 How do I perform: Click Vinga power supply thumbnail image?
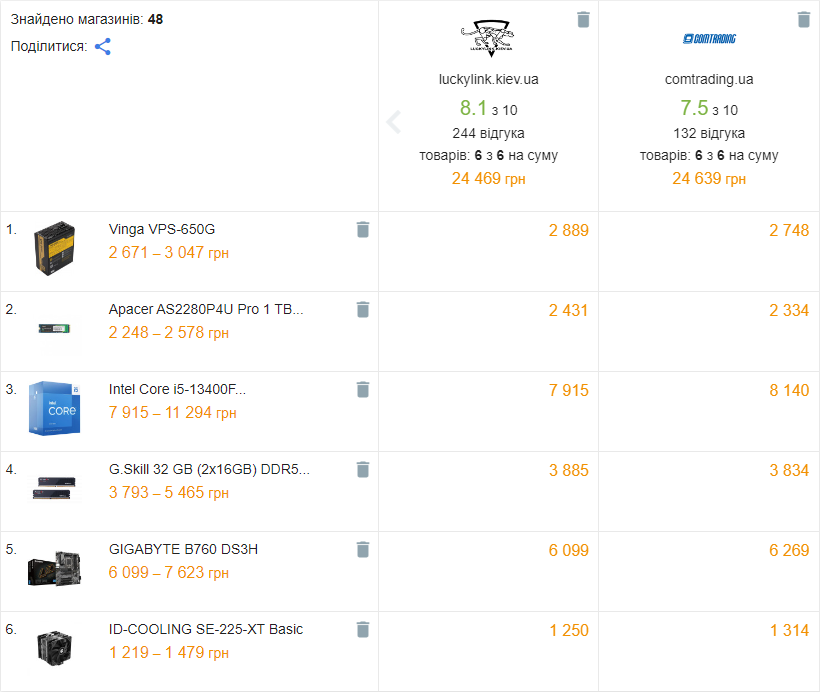pyautogui.click(x=54, y=248)
